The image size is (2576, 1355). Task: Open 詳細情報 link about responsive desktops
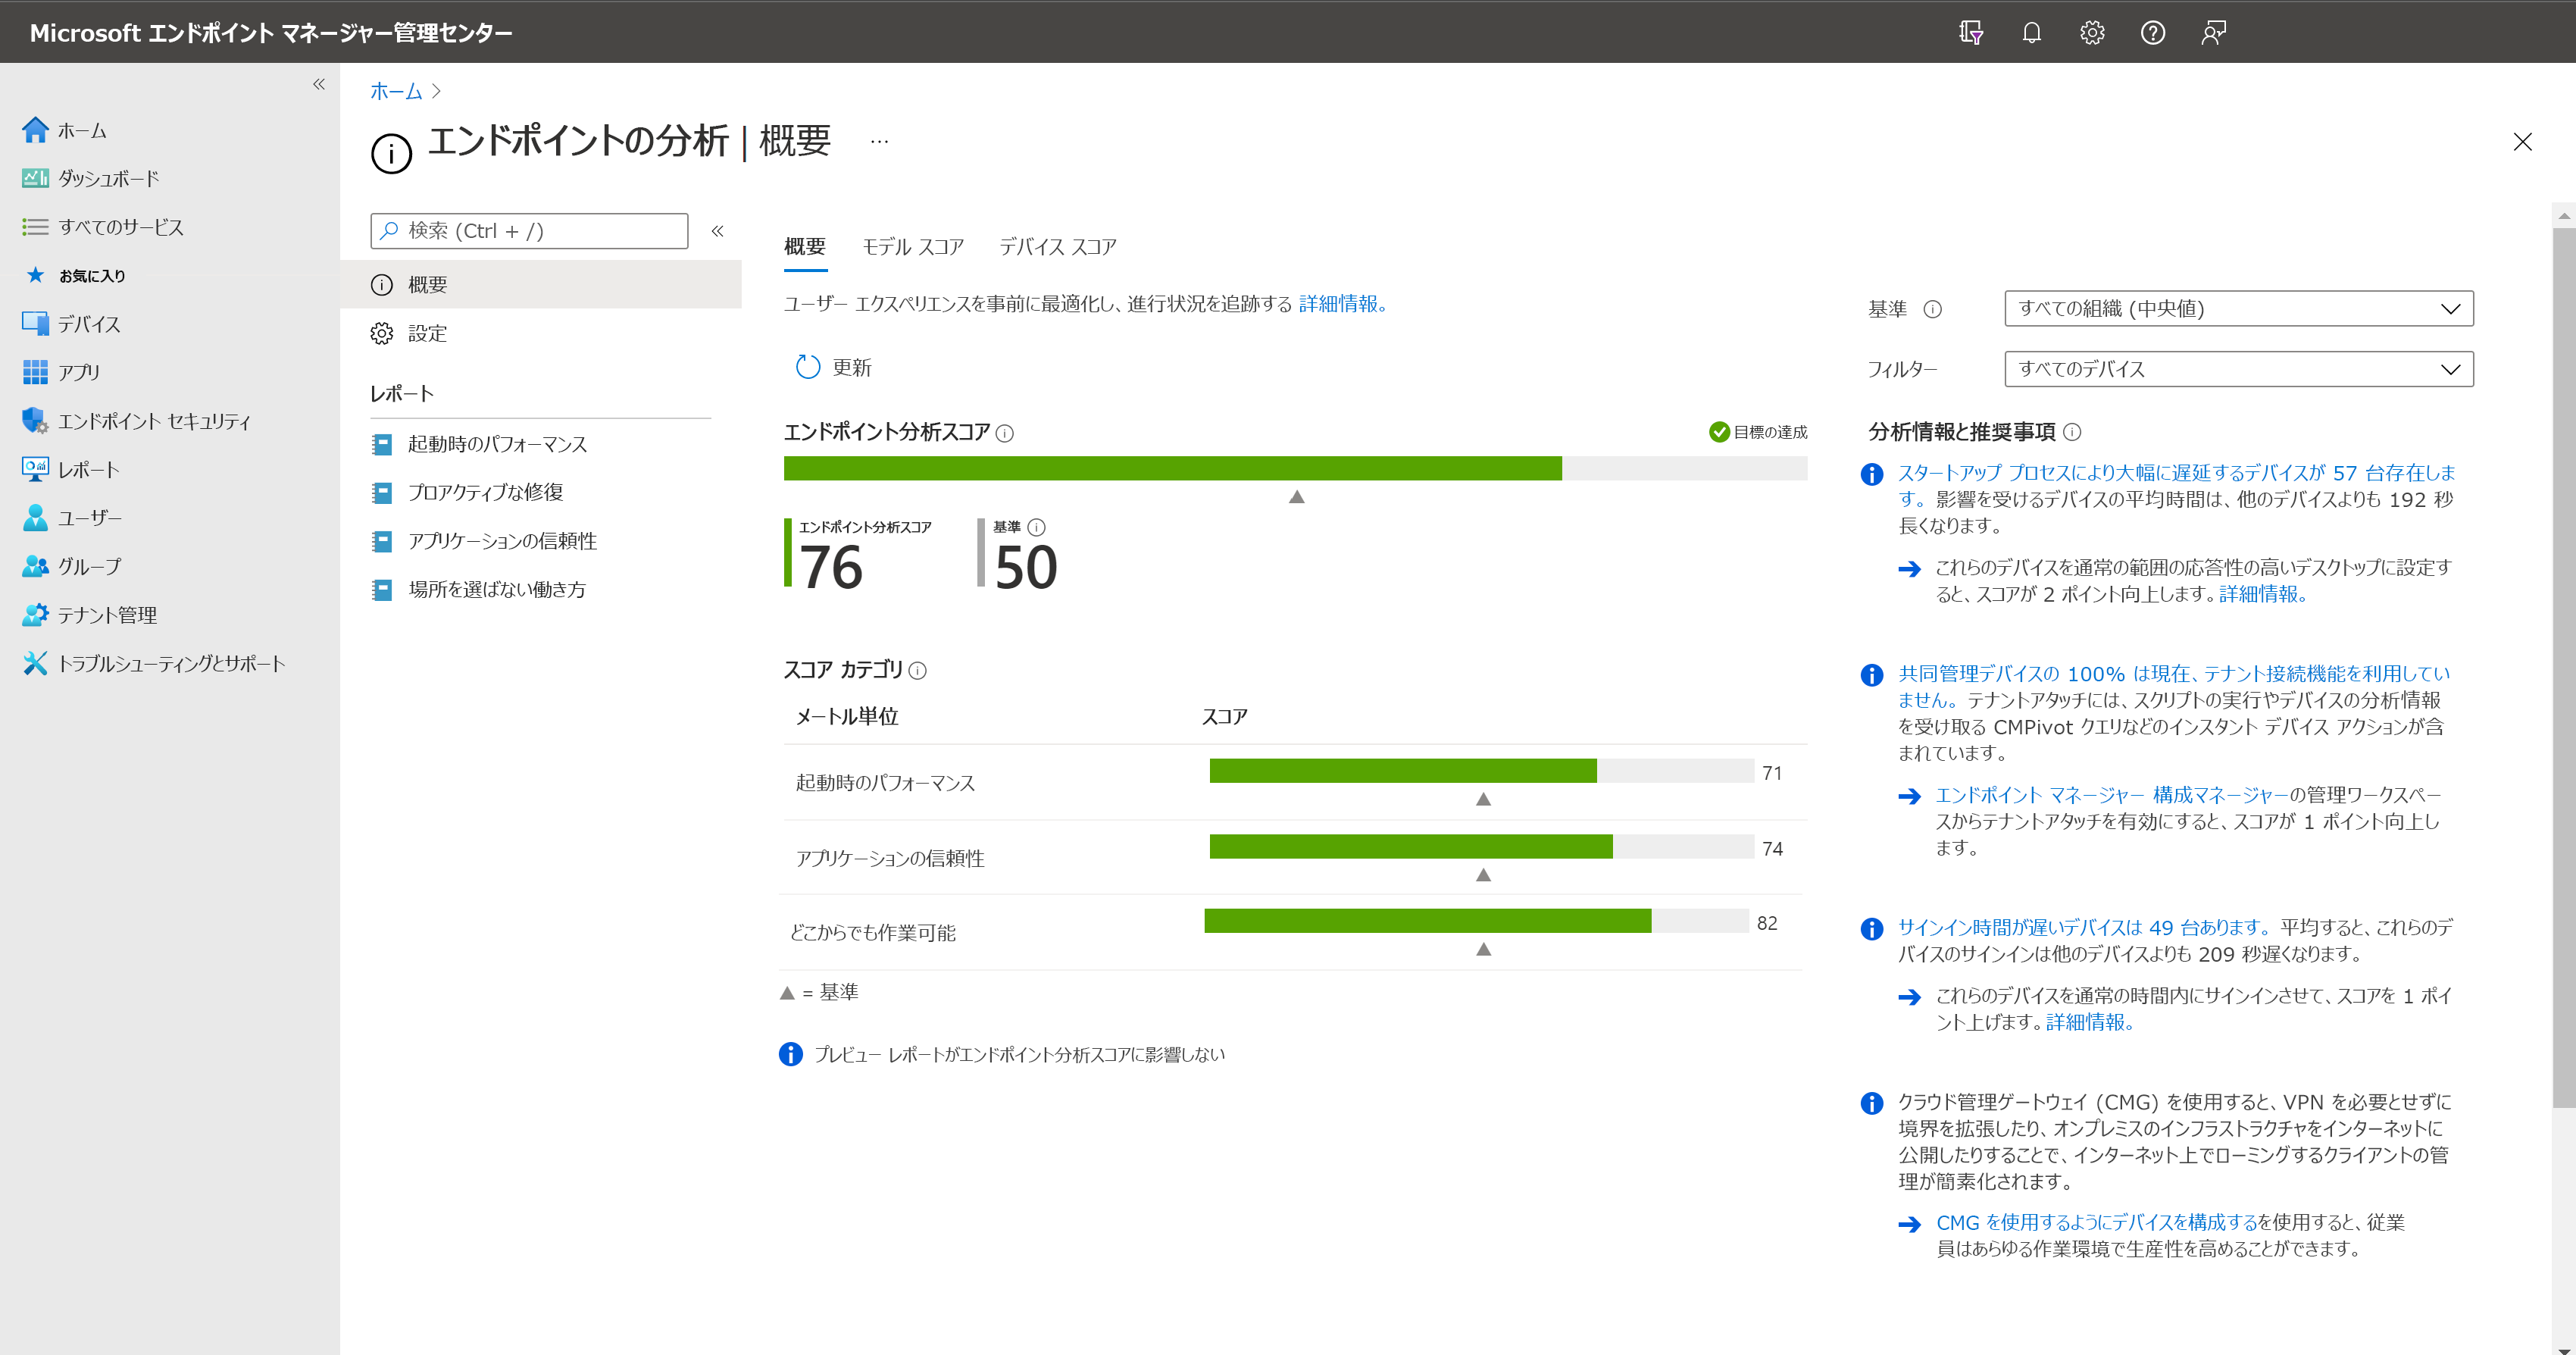[2264, 594]
